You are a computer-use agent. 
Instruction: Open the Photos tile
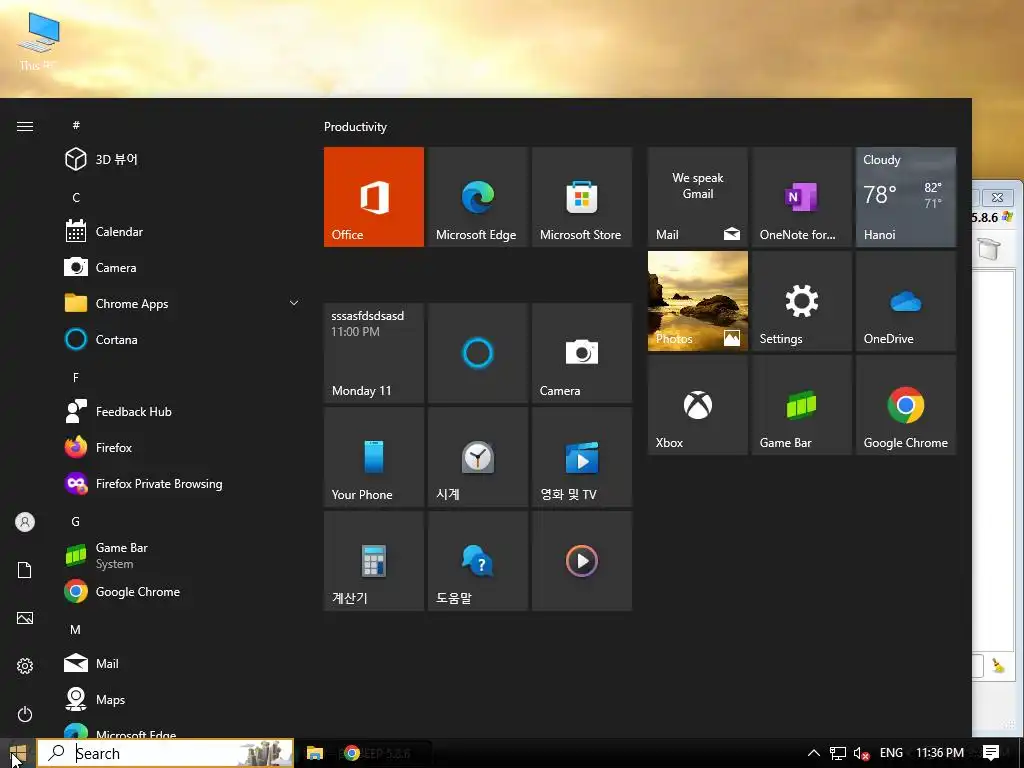[x=697, y=300]
